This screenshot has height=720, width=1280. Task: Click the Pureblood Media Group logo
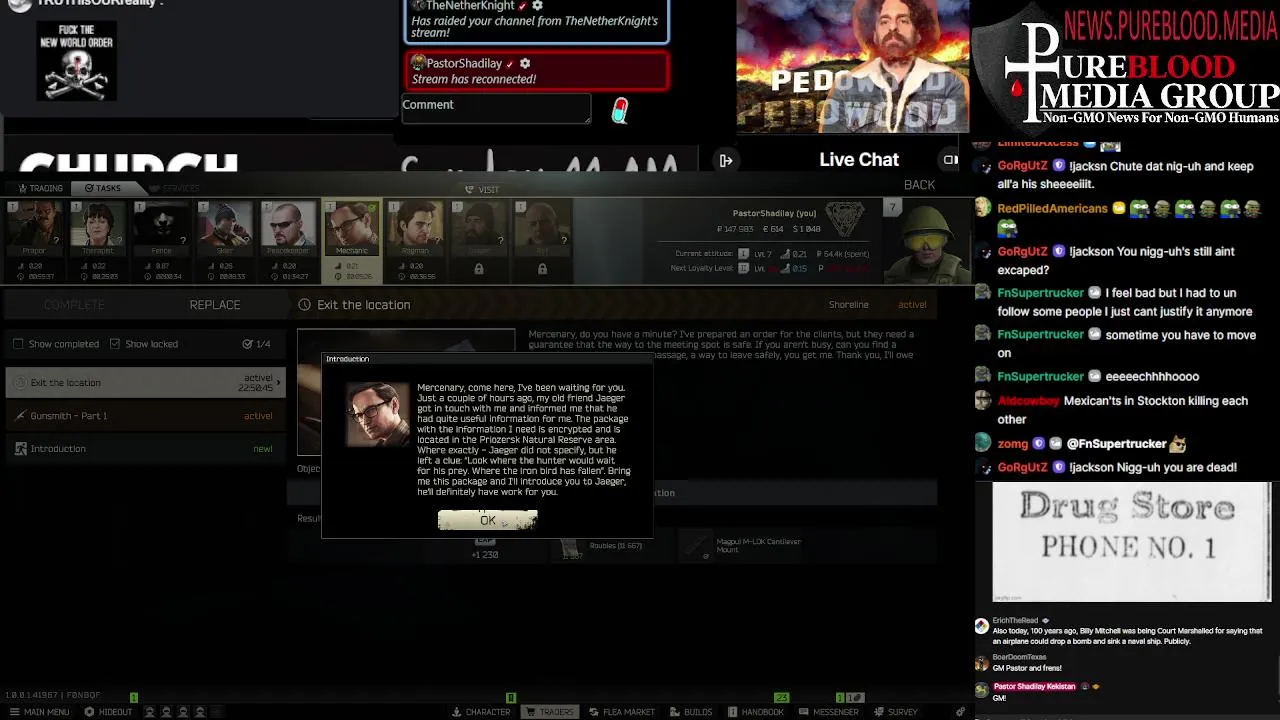click(x=1128, y=68)
